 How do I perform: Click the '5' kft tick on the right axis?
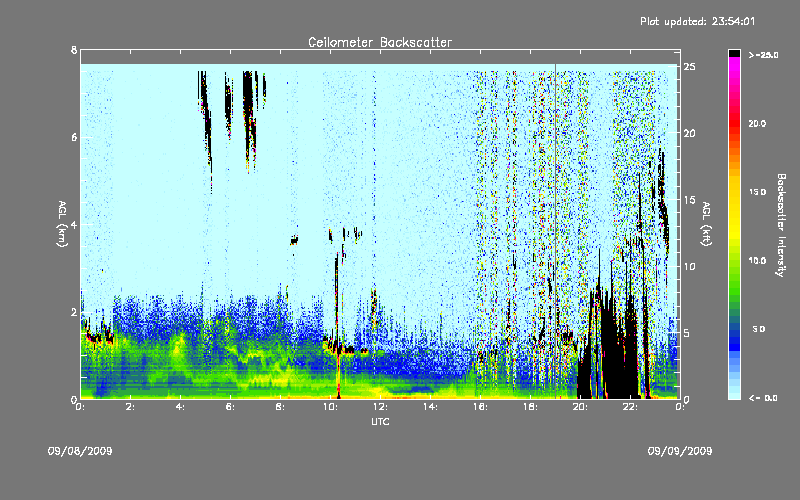pyautogui.click(x=687, y=333)
